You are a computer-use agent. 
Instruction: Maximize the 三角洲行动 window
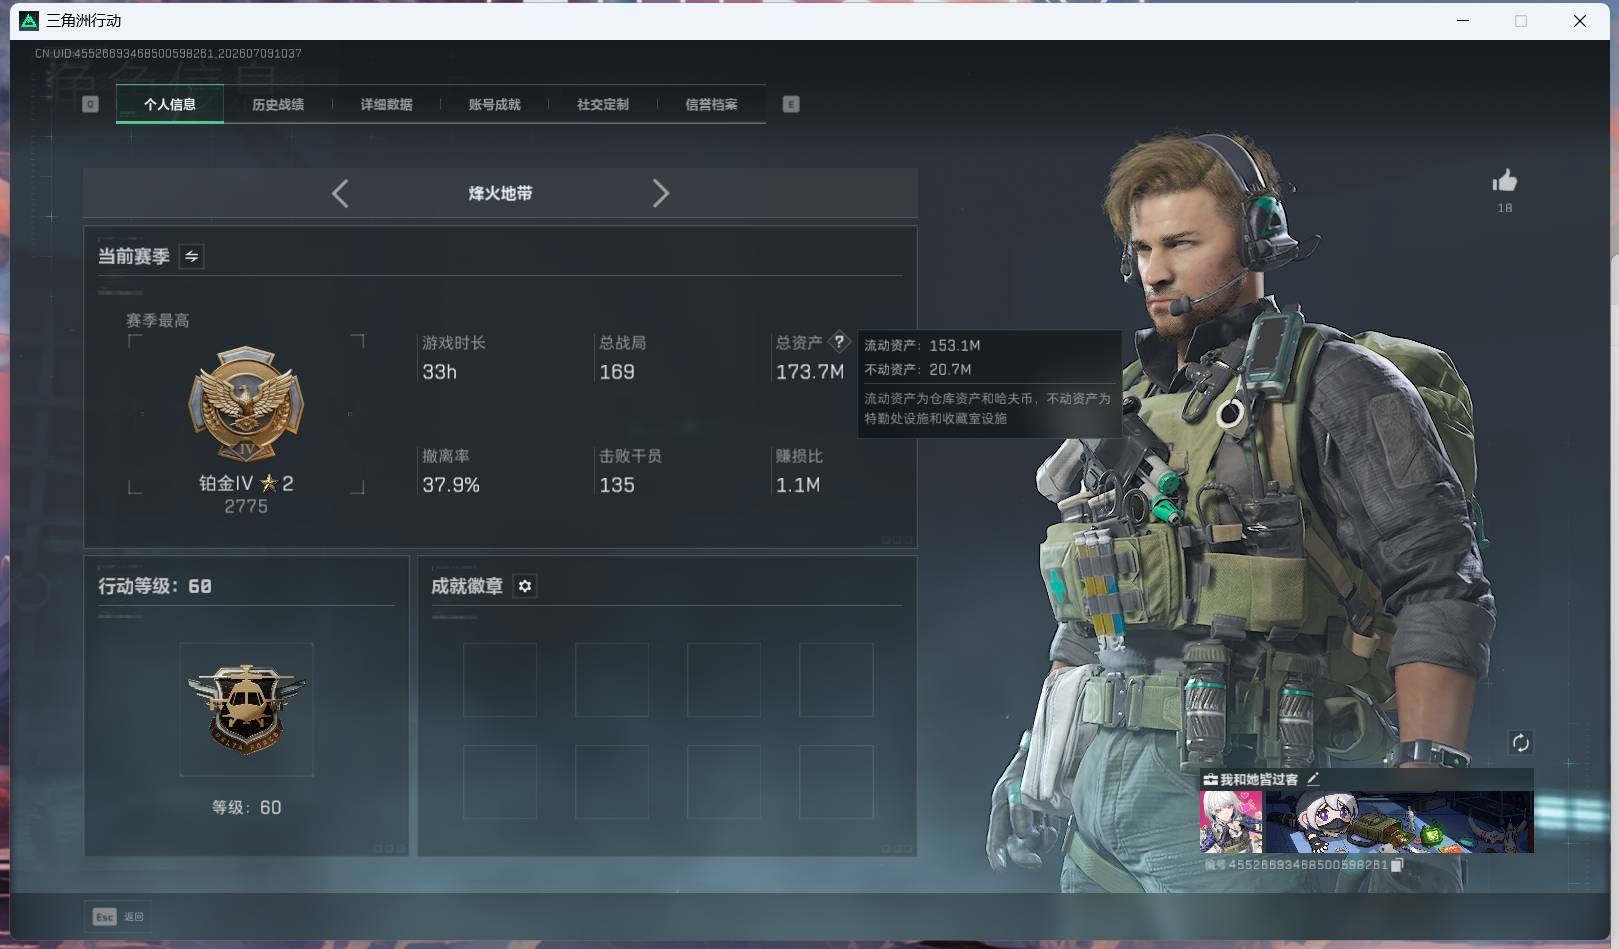(x=1521, y=21)
